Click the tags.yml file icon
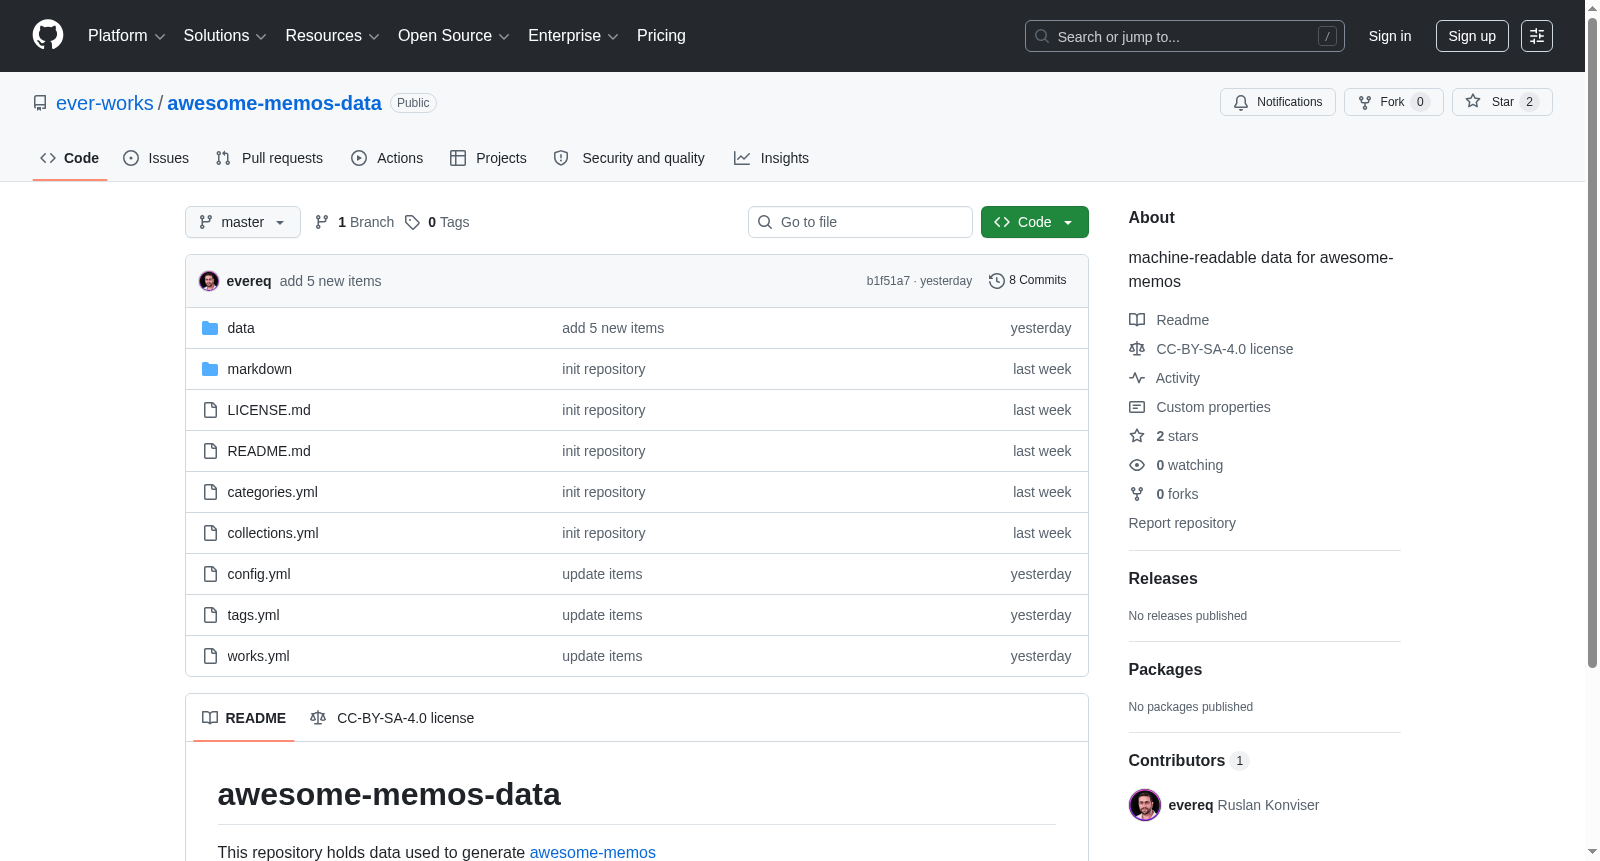Screen dimensions: 1600x861 (210, 615)
